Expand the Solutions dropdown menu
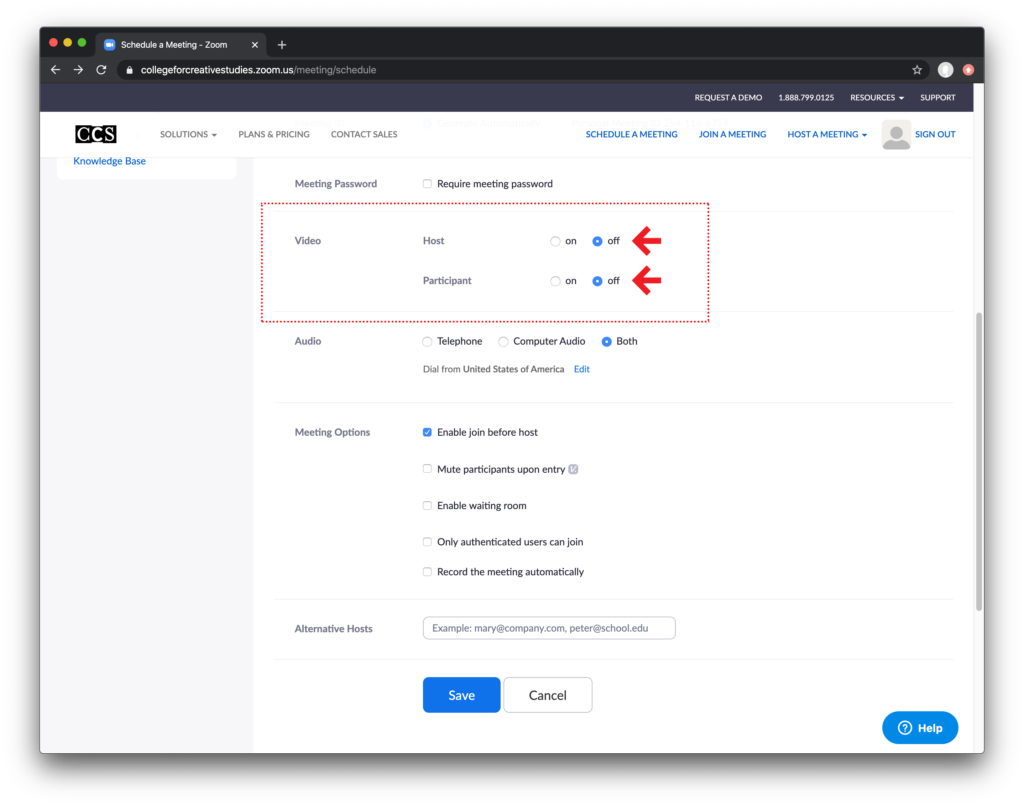 click(188, 134)
